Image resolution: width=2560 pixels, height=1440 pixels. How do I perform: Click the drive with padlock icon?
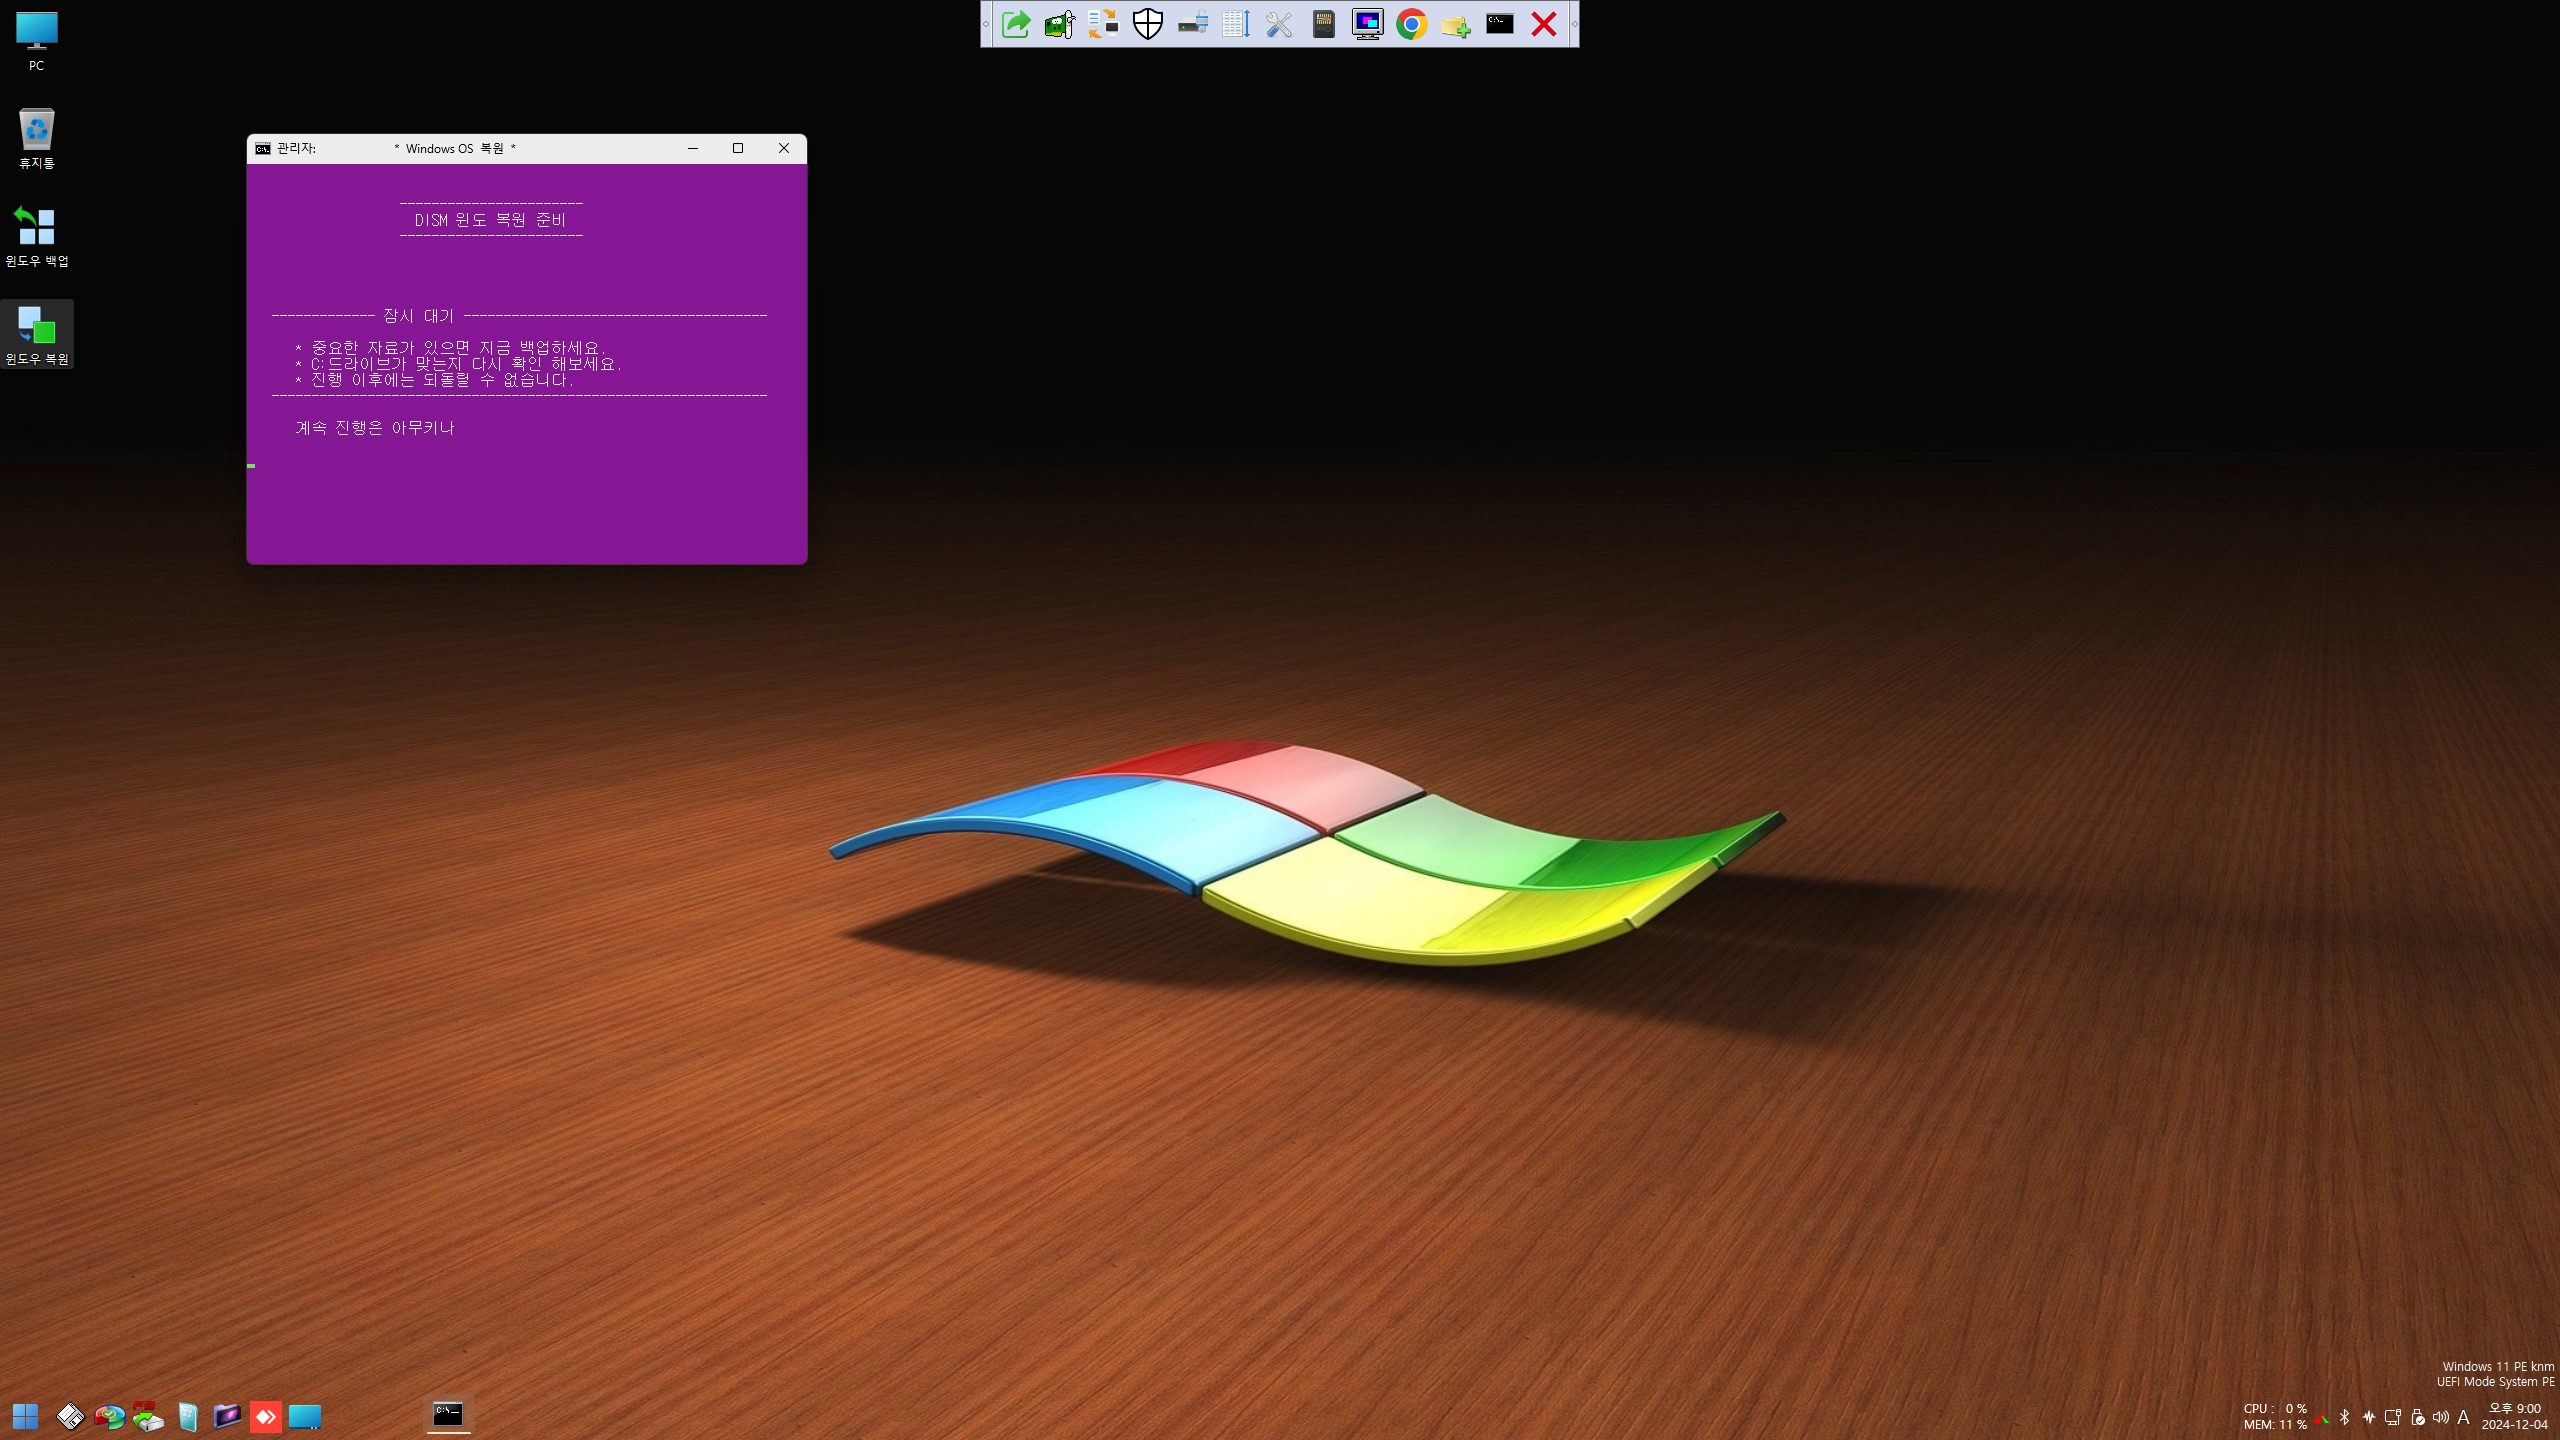pos(1192,24)
